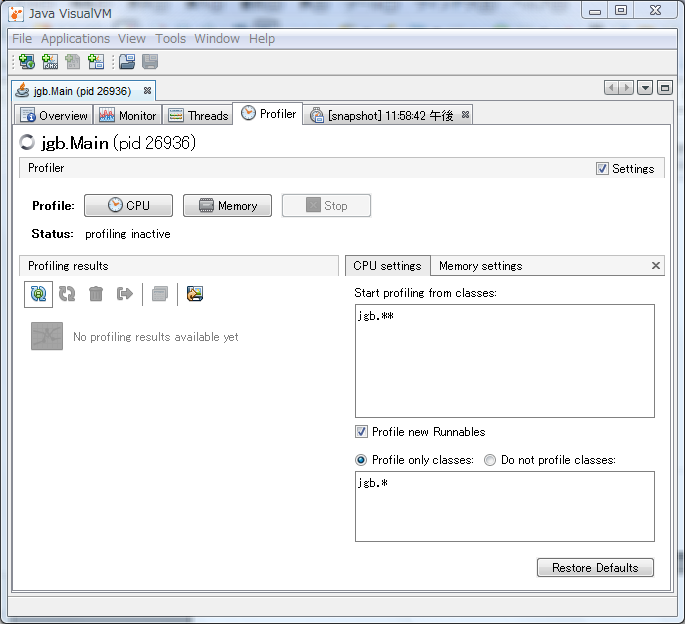685x624 pixels.
Task: Click in Start profiling from classes field
Action: click(x=505, y=361)
